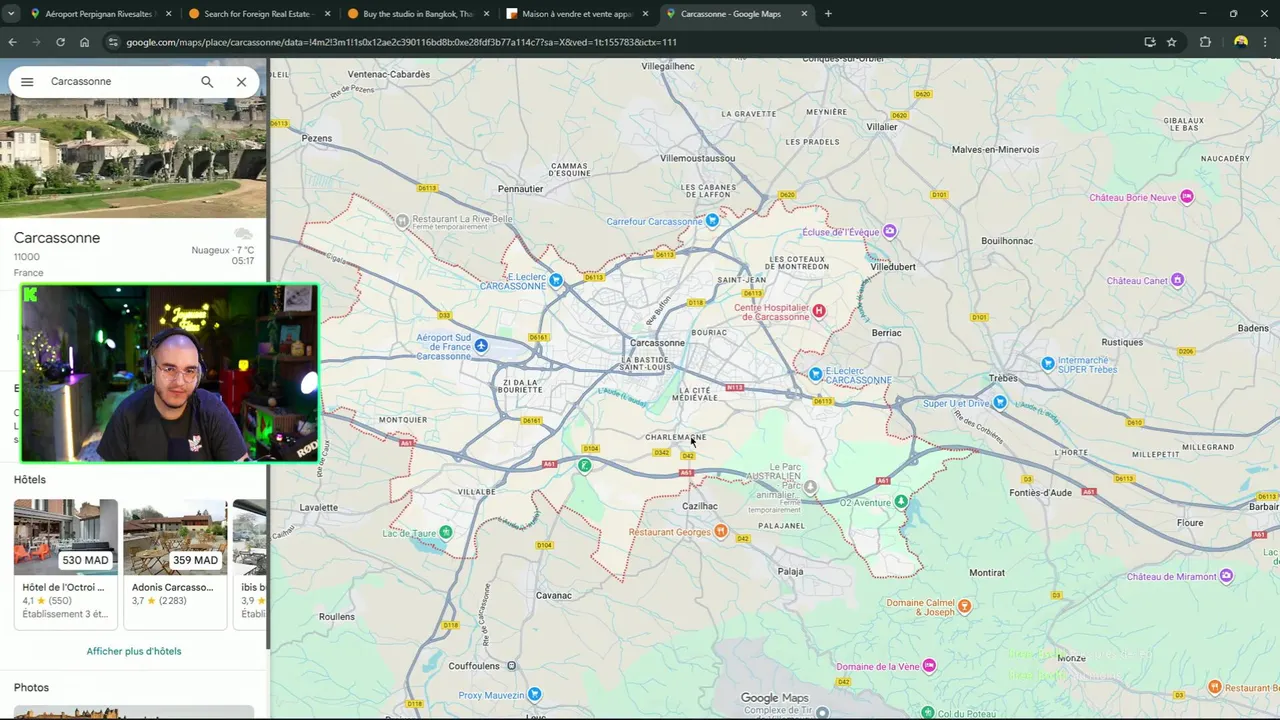Viewport: 1280px width, 720px height.
Task: Click the Palaja town label
Action: tap(790, 572)
